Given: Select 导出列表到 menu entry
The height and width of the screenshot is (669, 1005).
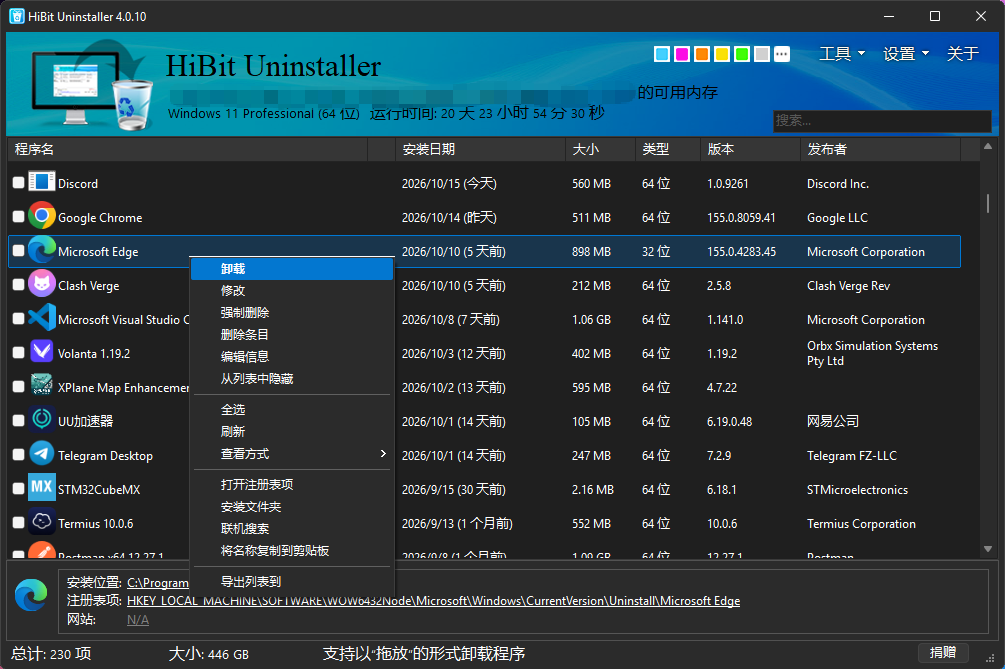Looking at the screenshot, I should tap(292, 582).
